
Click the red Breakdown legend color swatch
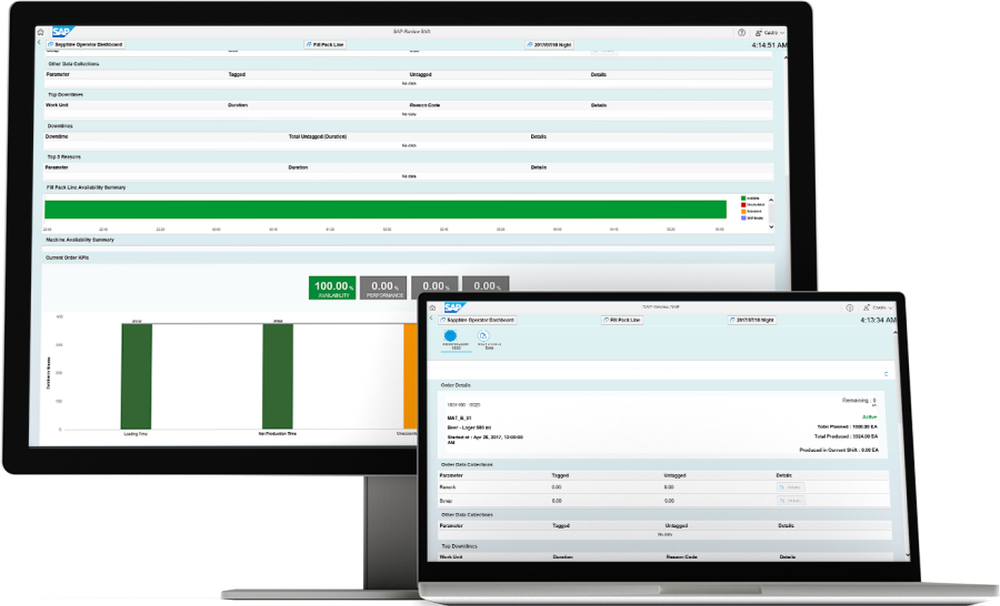pos(743,205)
